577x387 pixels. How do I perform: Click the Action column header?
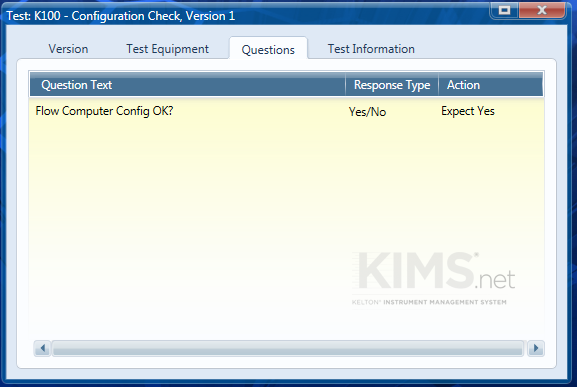pos(491,85)
